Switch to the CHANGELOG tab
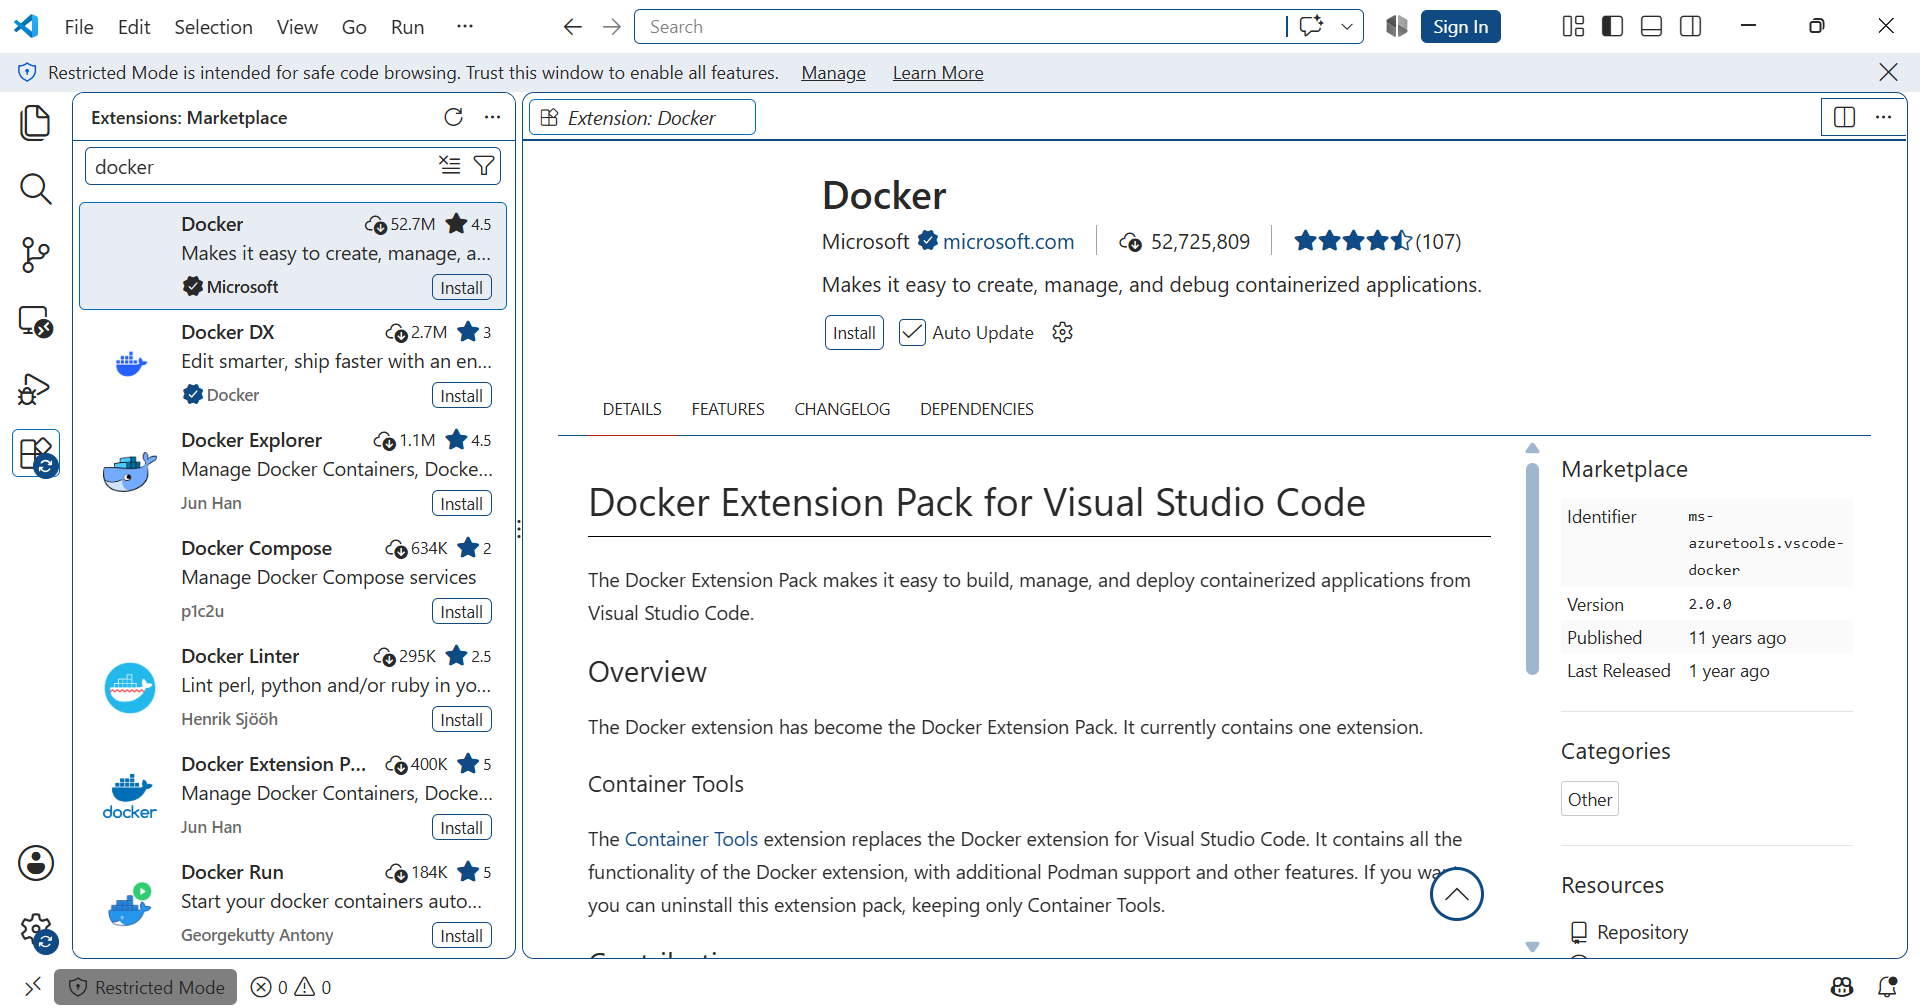The width and height of the screenshot is (1920, 1008). 842,409
